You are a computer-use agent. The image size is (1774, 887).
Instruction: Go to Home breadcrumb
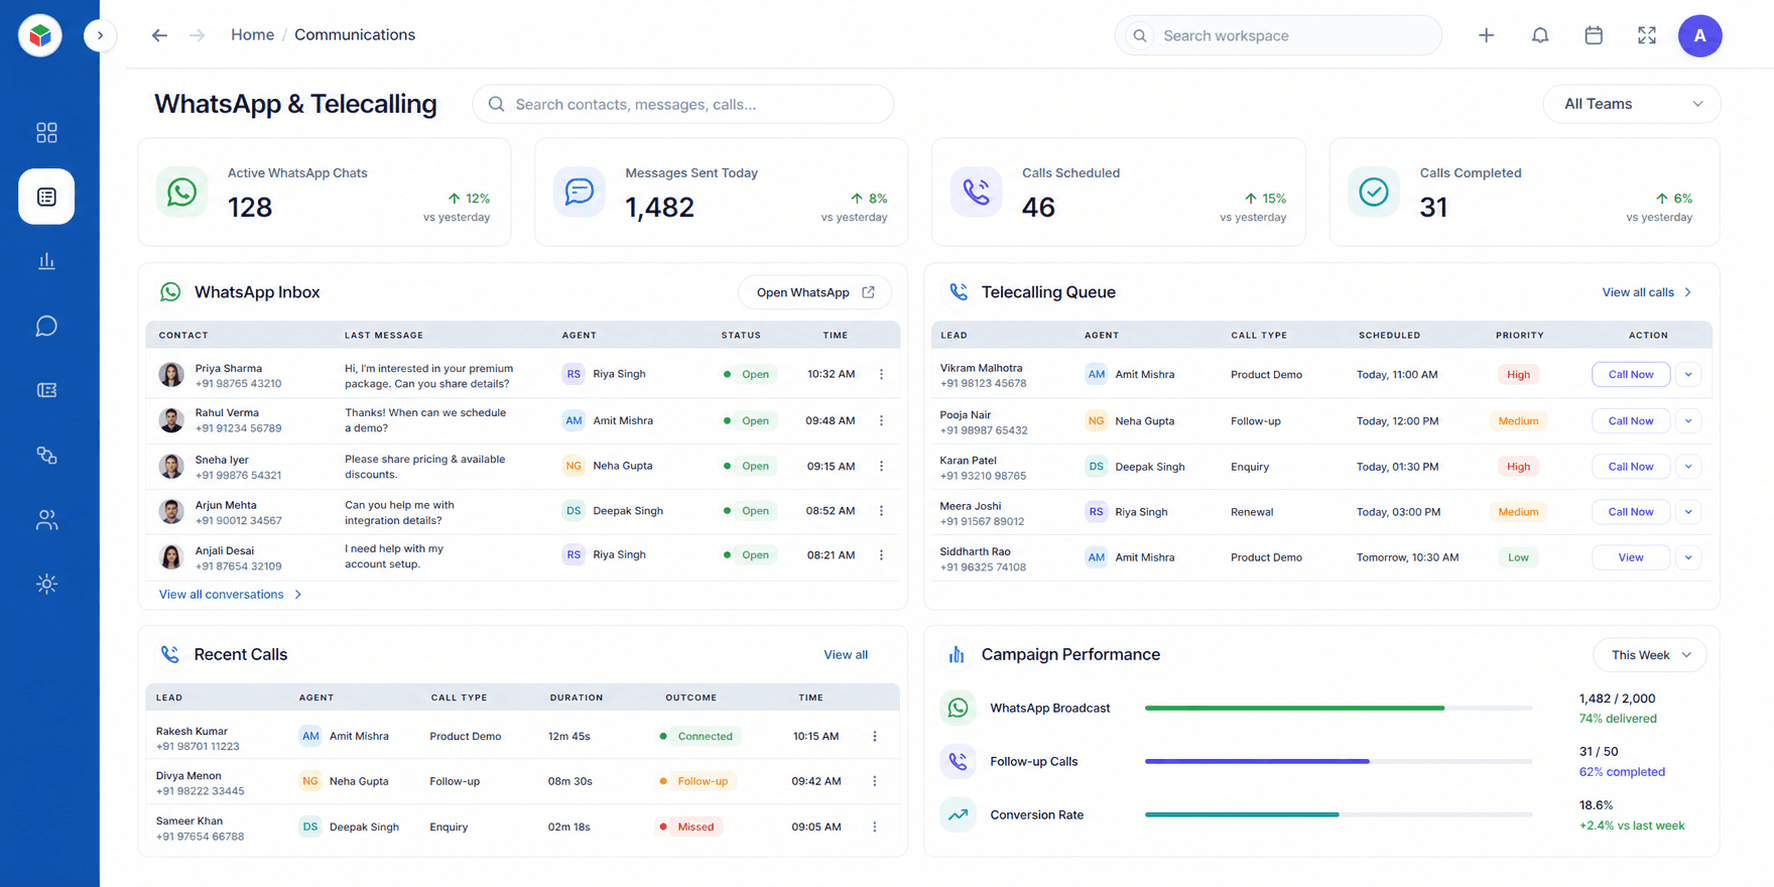tap(252, 35)
